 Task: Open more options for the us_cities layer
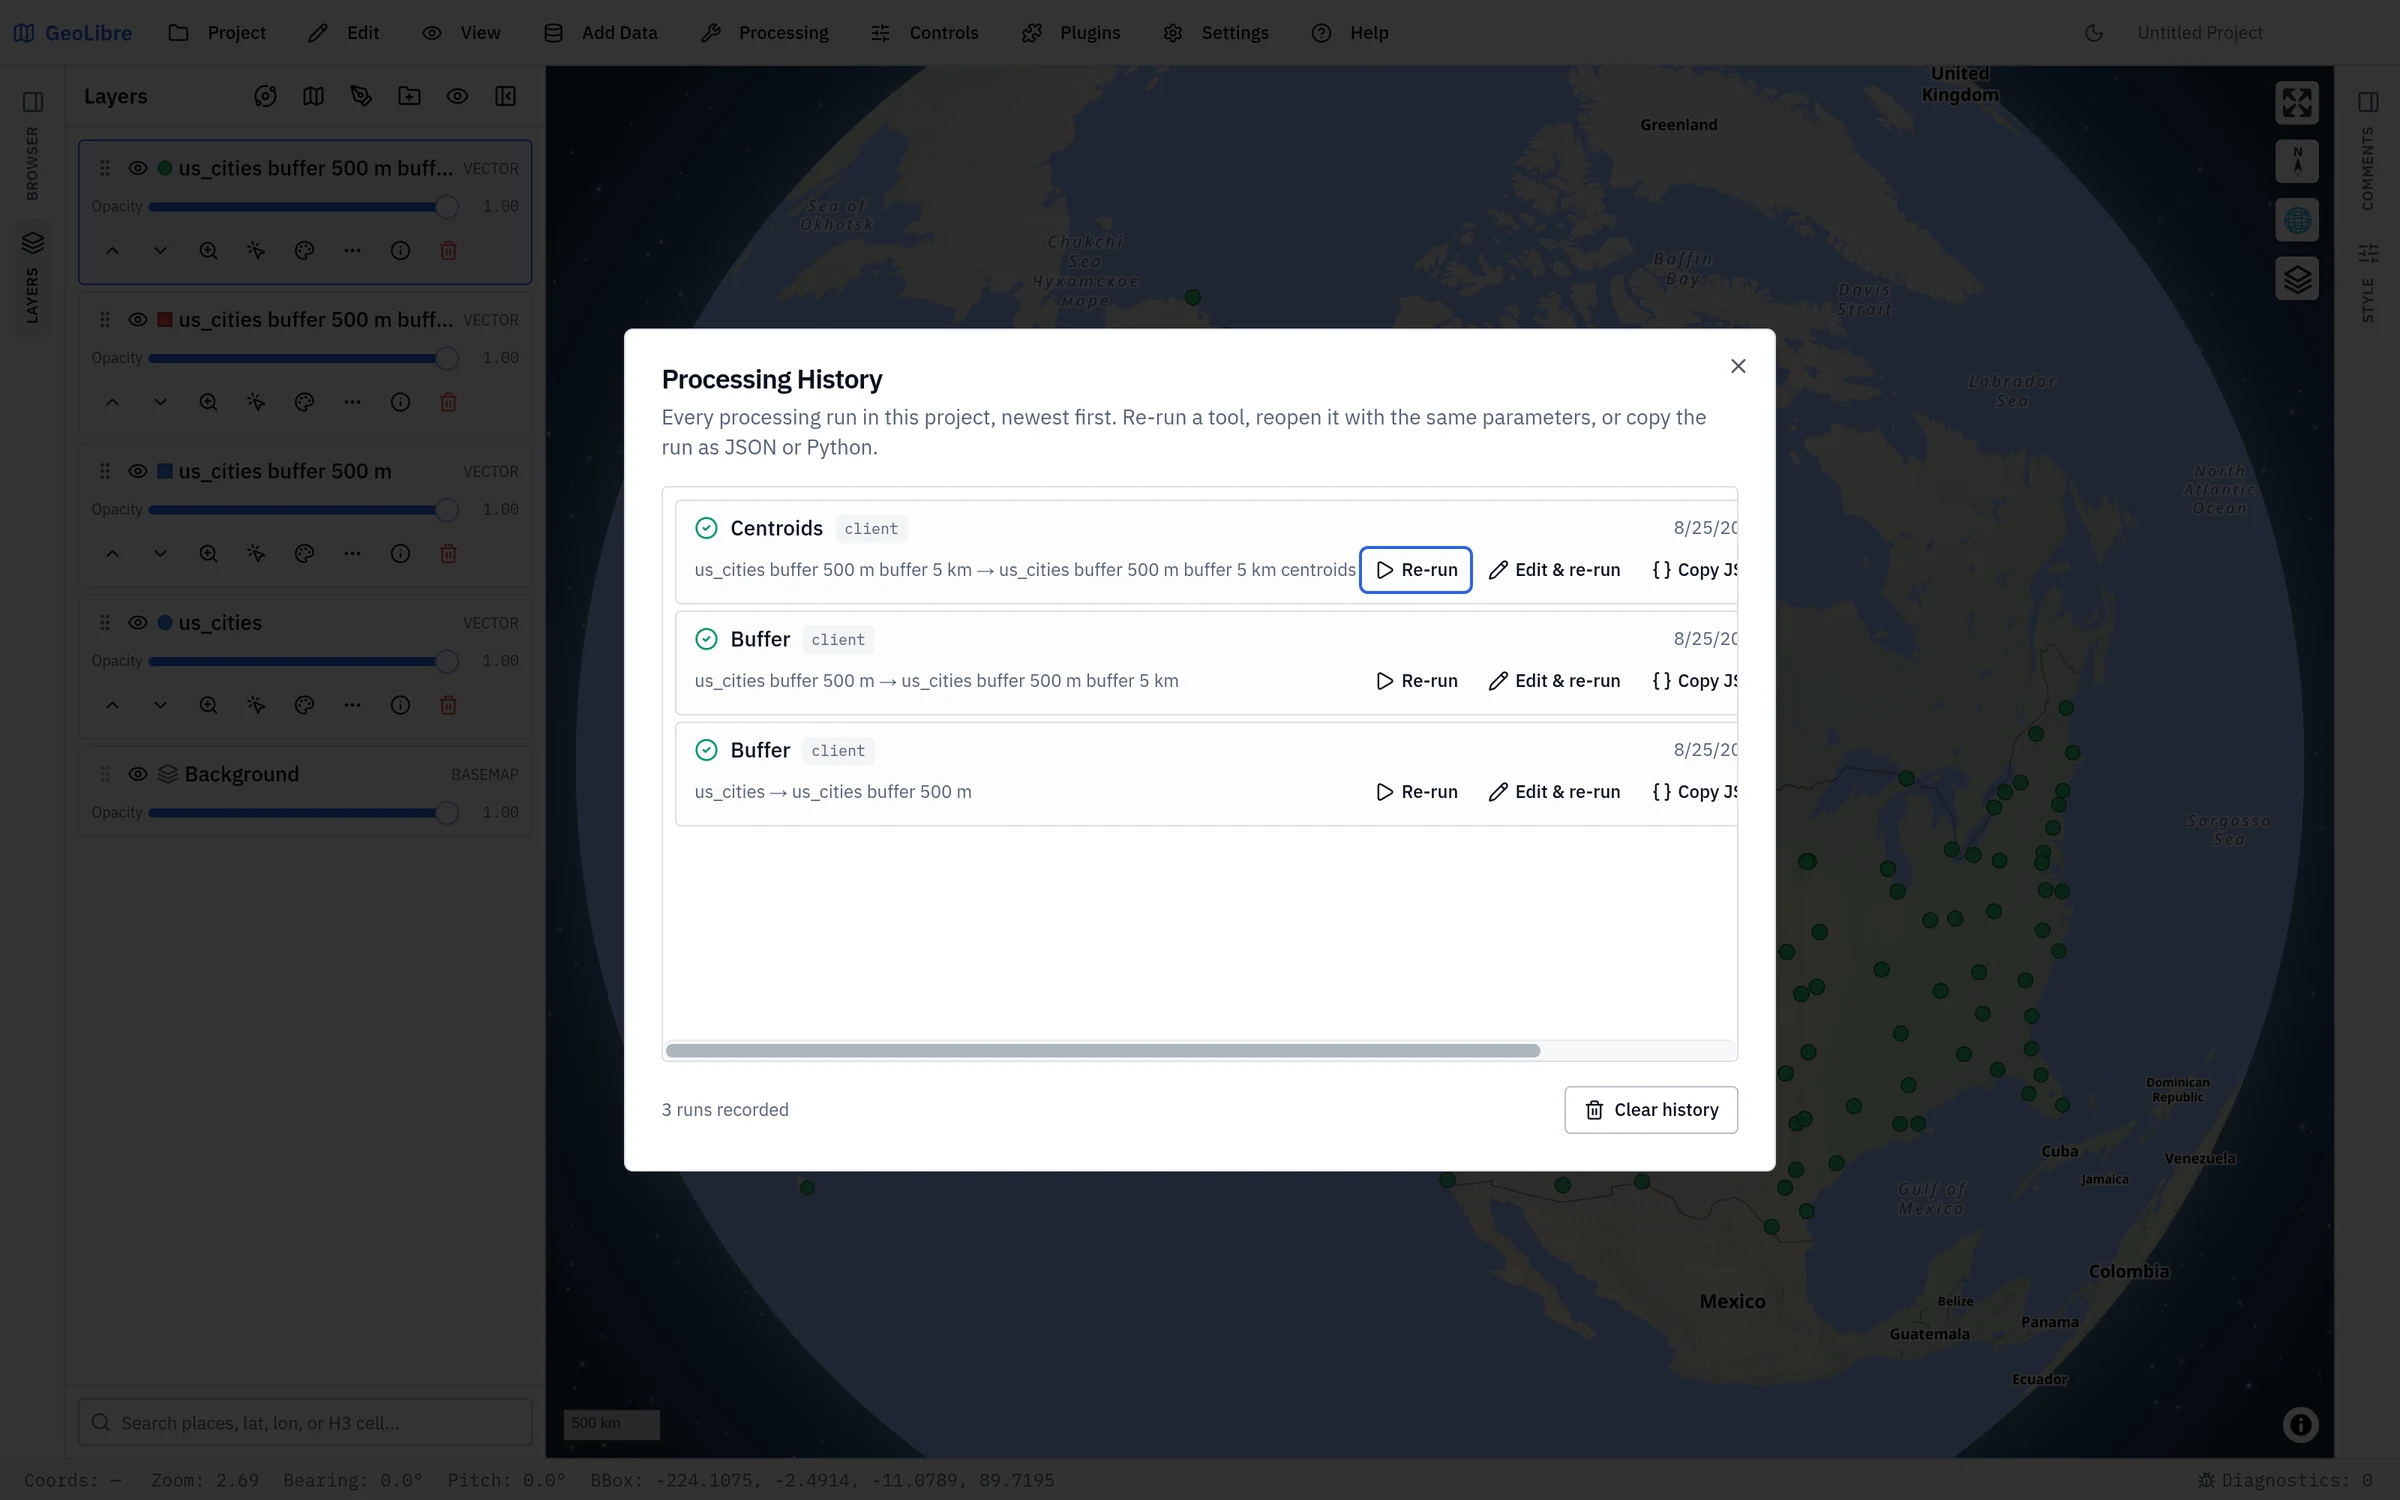[x=352, y=705]
